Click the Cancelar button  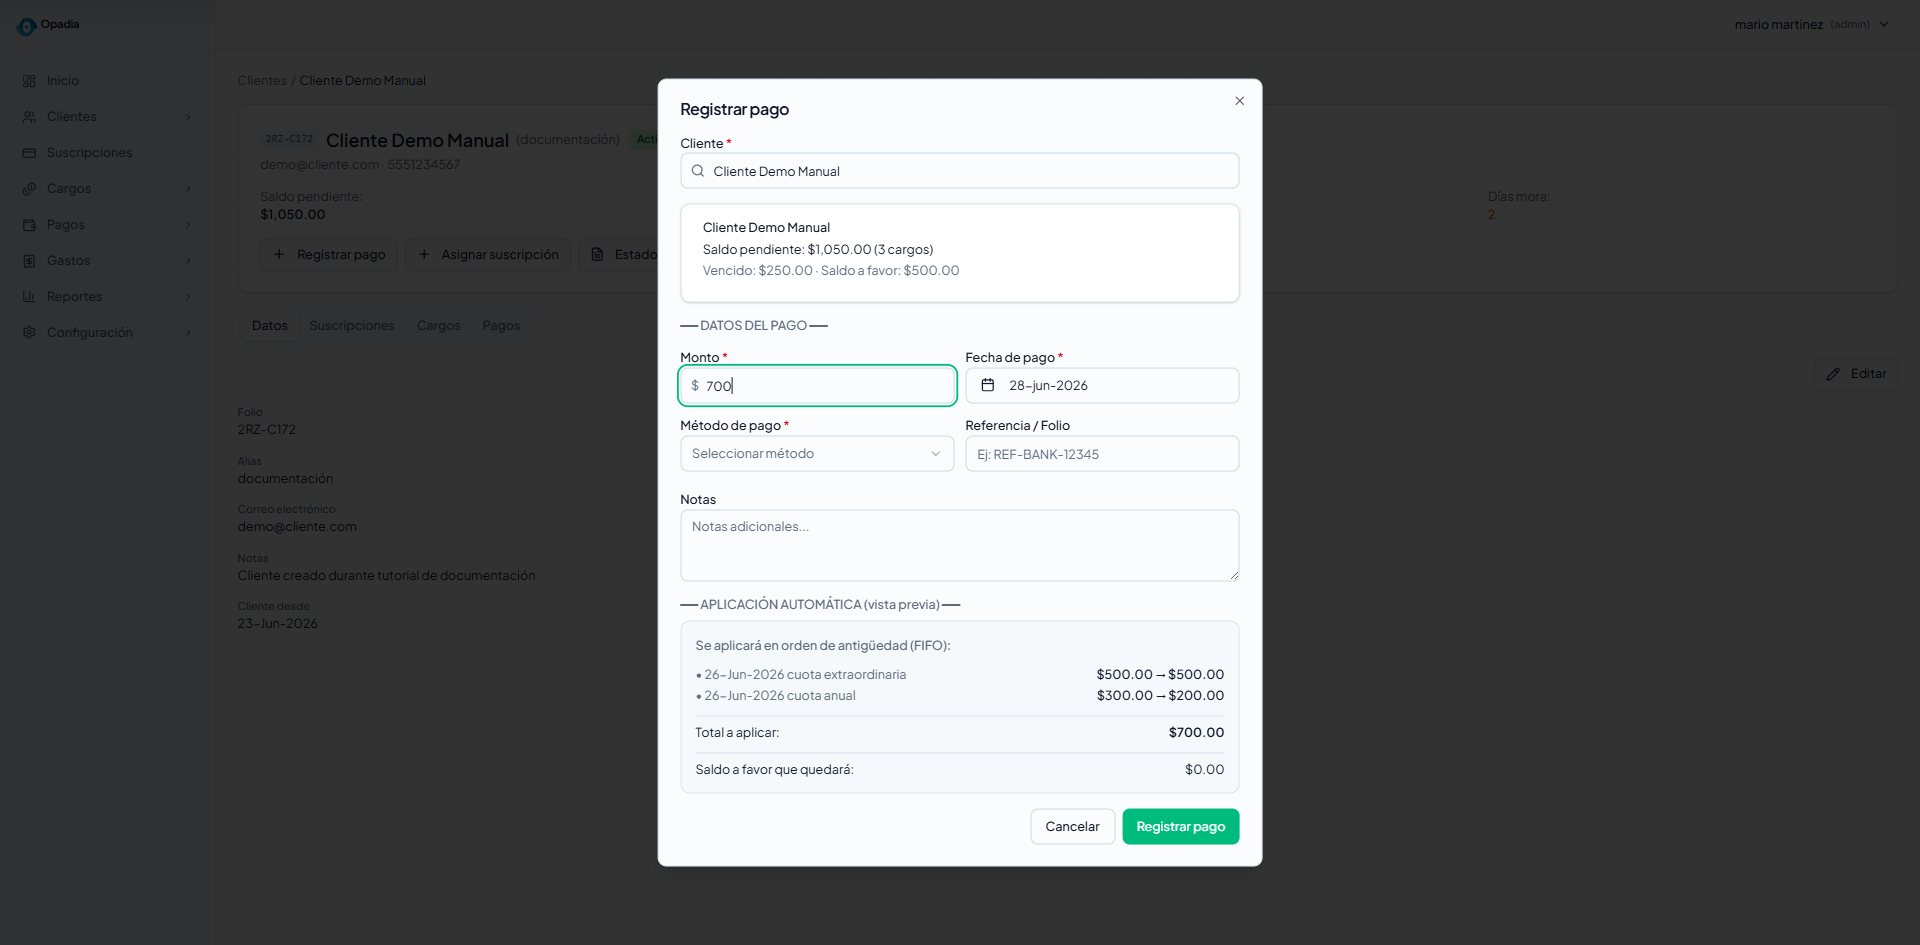pyautogui.click(x=1073, y=827)
